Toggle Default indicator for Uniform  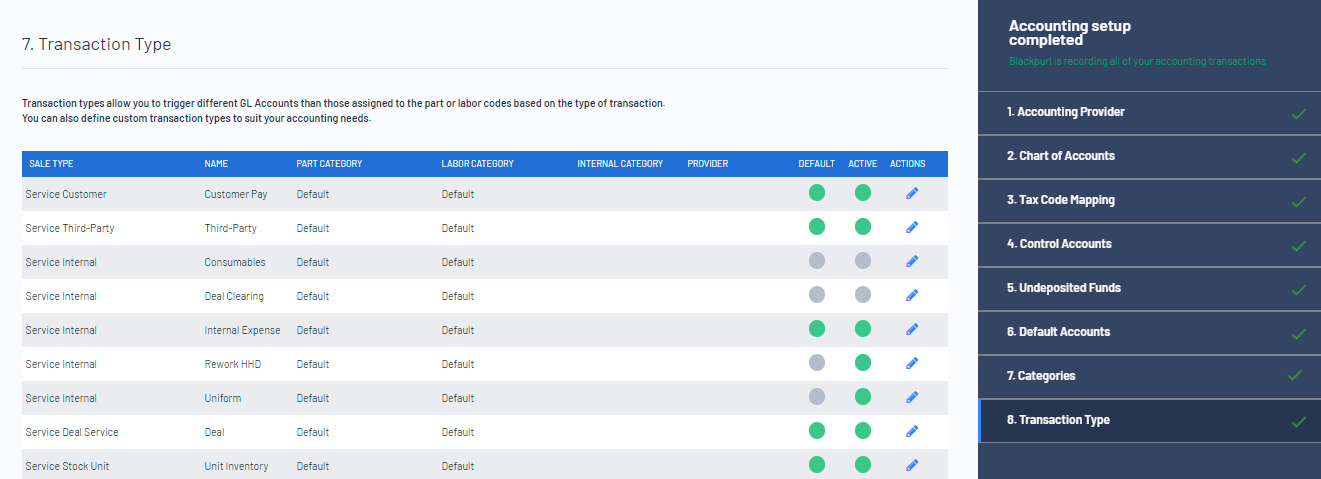[817, 397]
